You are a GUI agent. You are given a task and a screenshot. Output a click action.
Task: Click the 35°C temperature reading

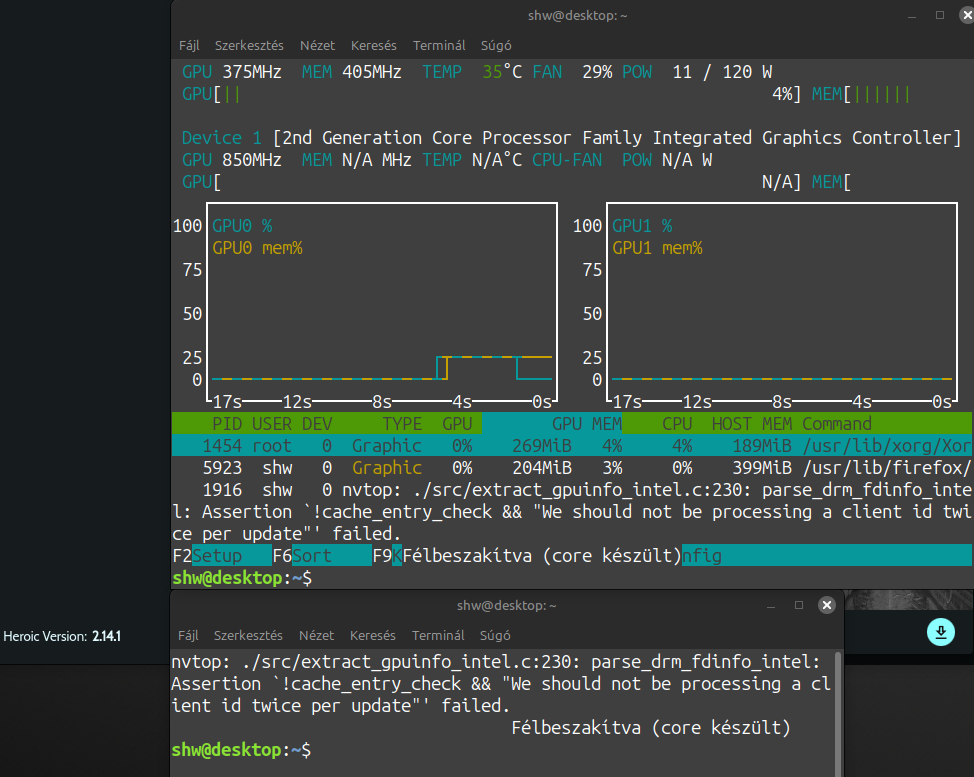[502, 72]
